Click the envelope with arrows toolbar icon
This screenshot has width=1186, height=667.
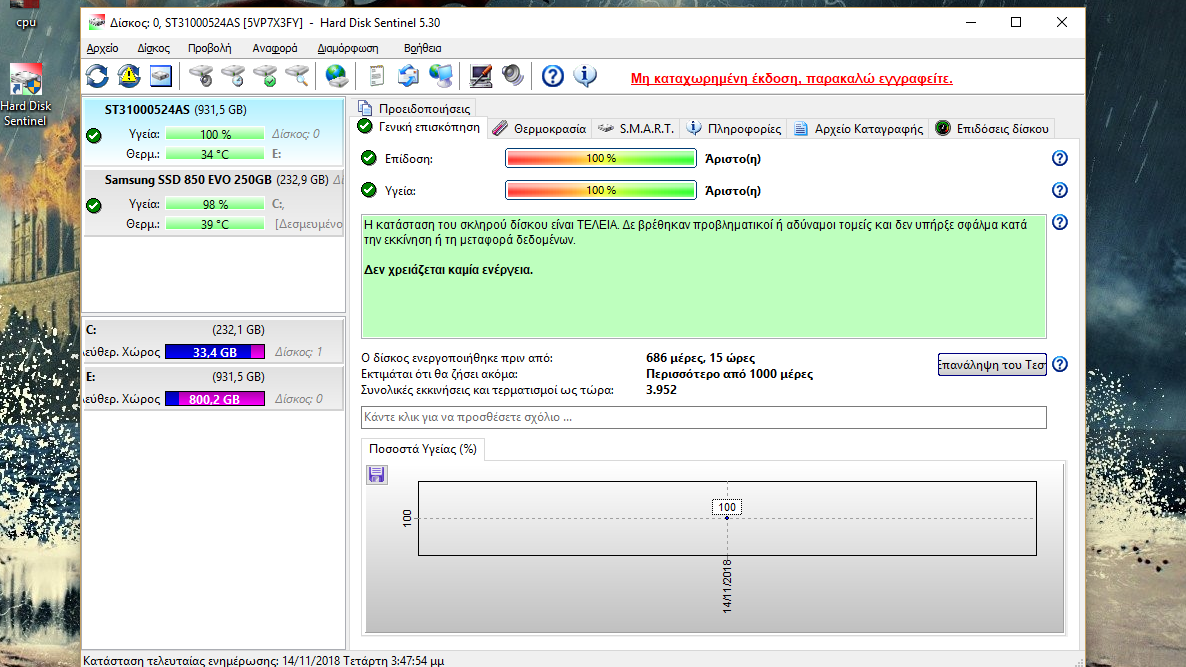click(408, 76)
